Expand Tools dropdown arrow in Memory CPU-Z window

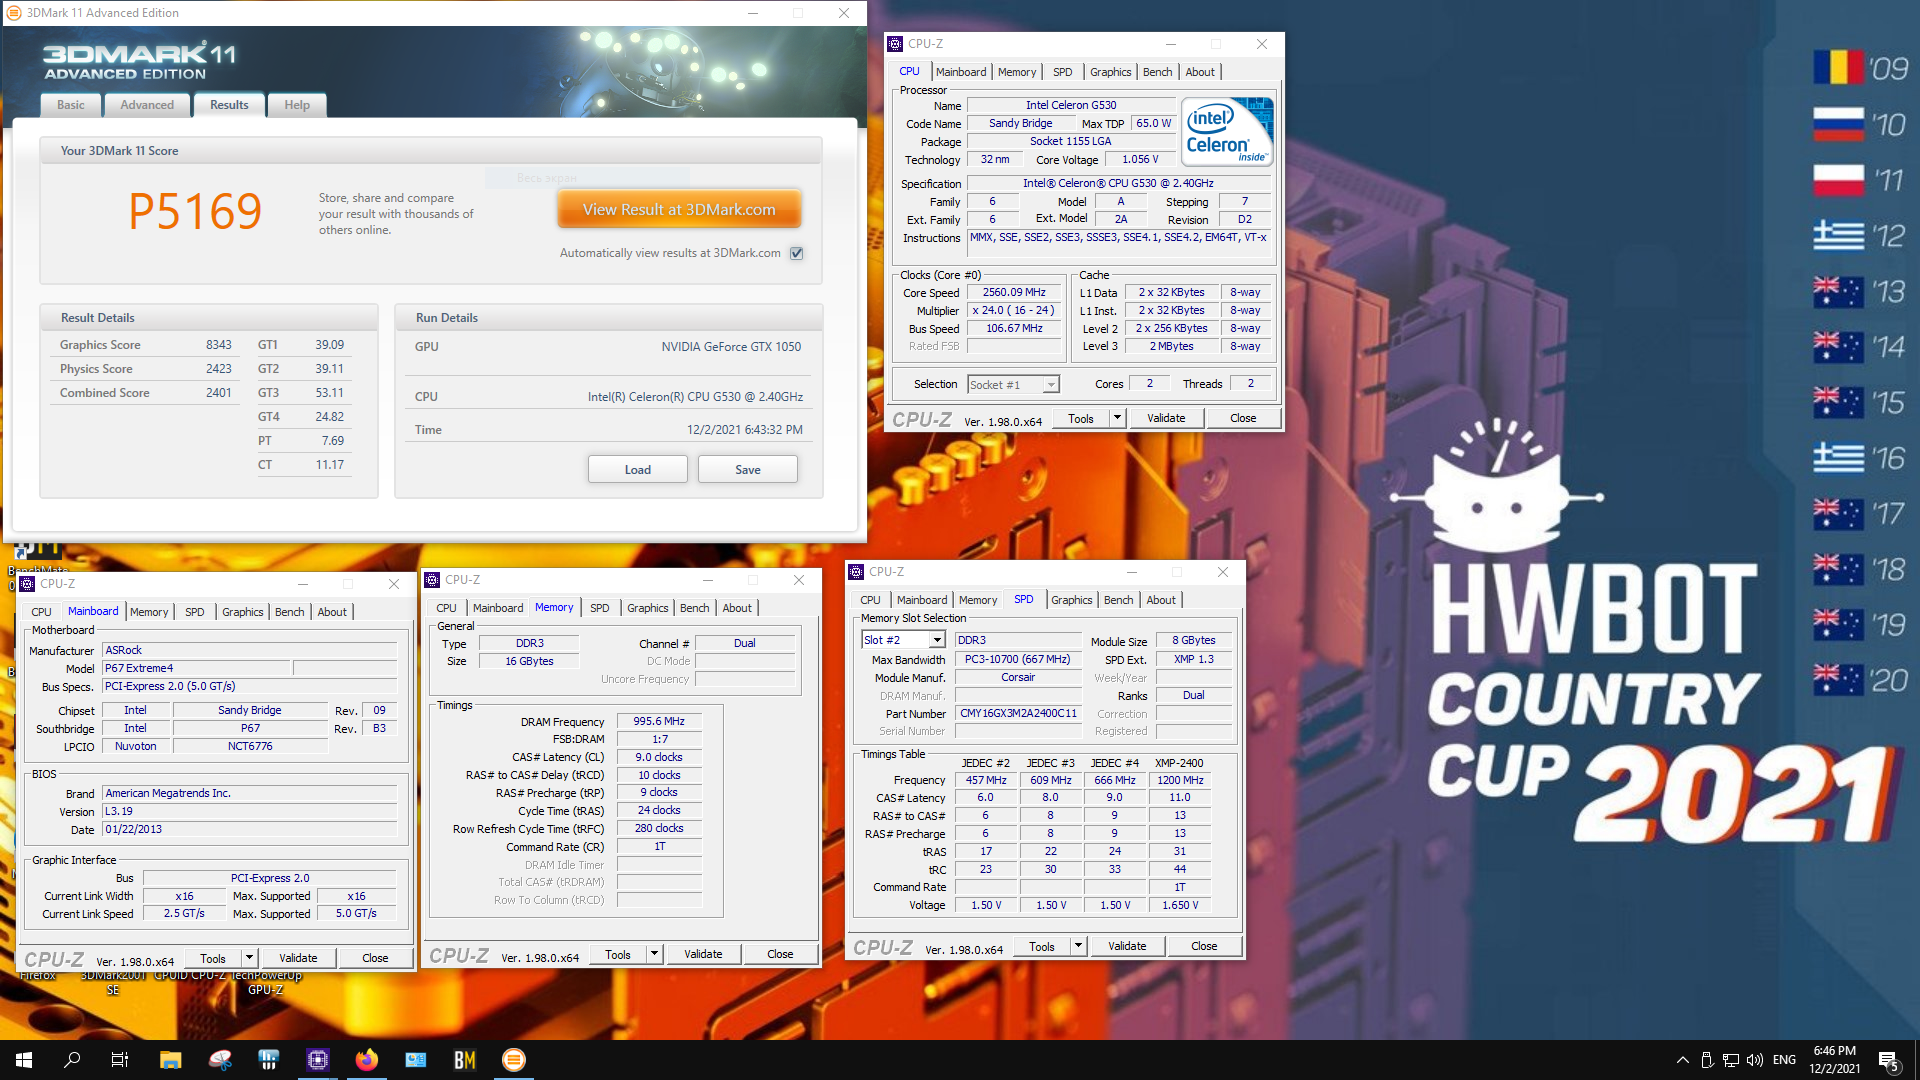(x=655, y=954)
